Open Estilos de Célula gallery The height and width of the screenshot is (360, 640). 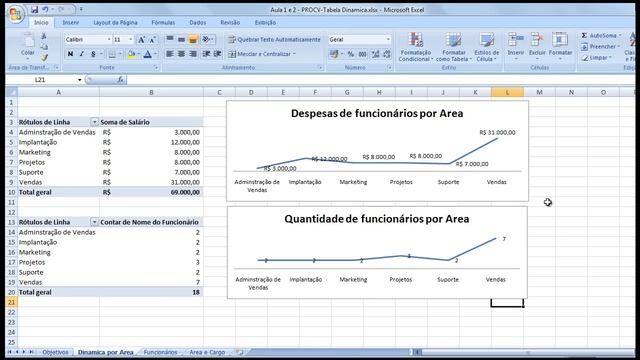tap(487, 47)
